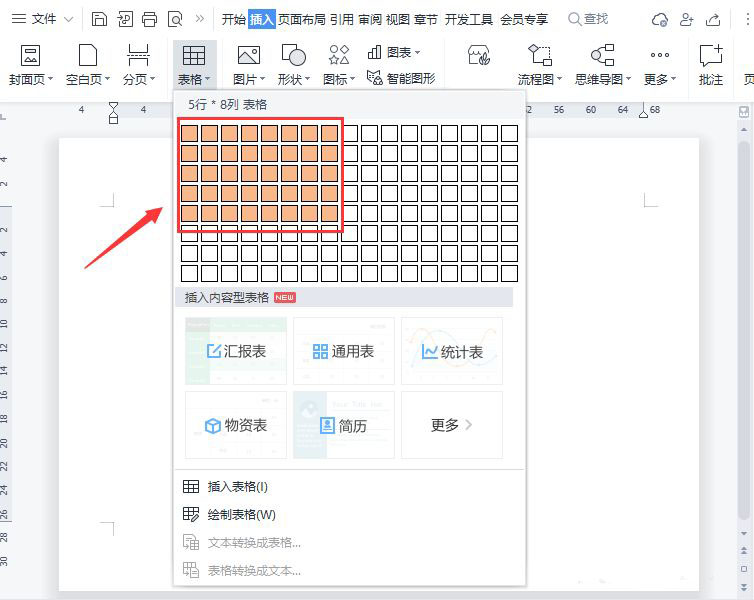Click the print icon
Screen dimensions: 754x600
tap(150, 19)
